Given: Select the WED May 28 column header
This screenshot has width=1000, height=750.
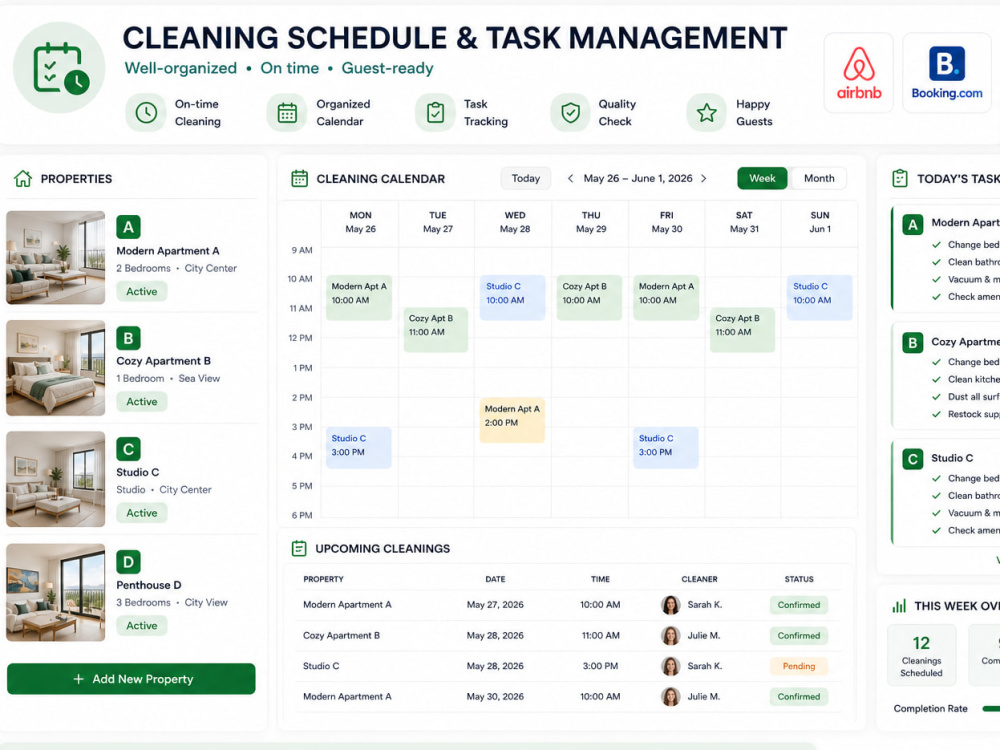Looking at the screenshot, I should tap(515, 222).
